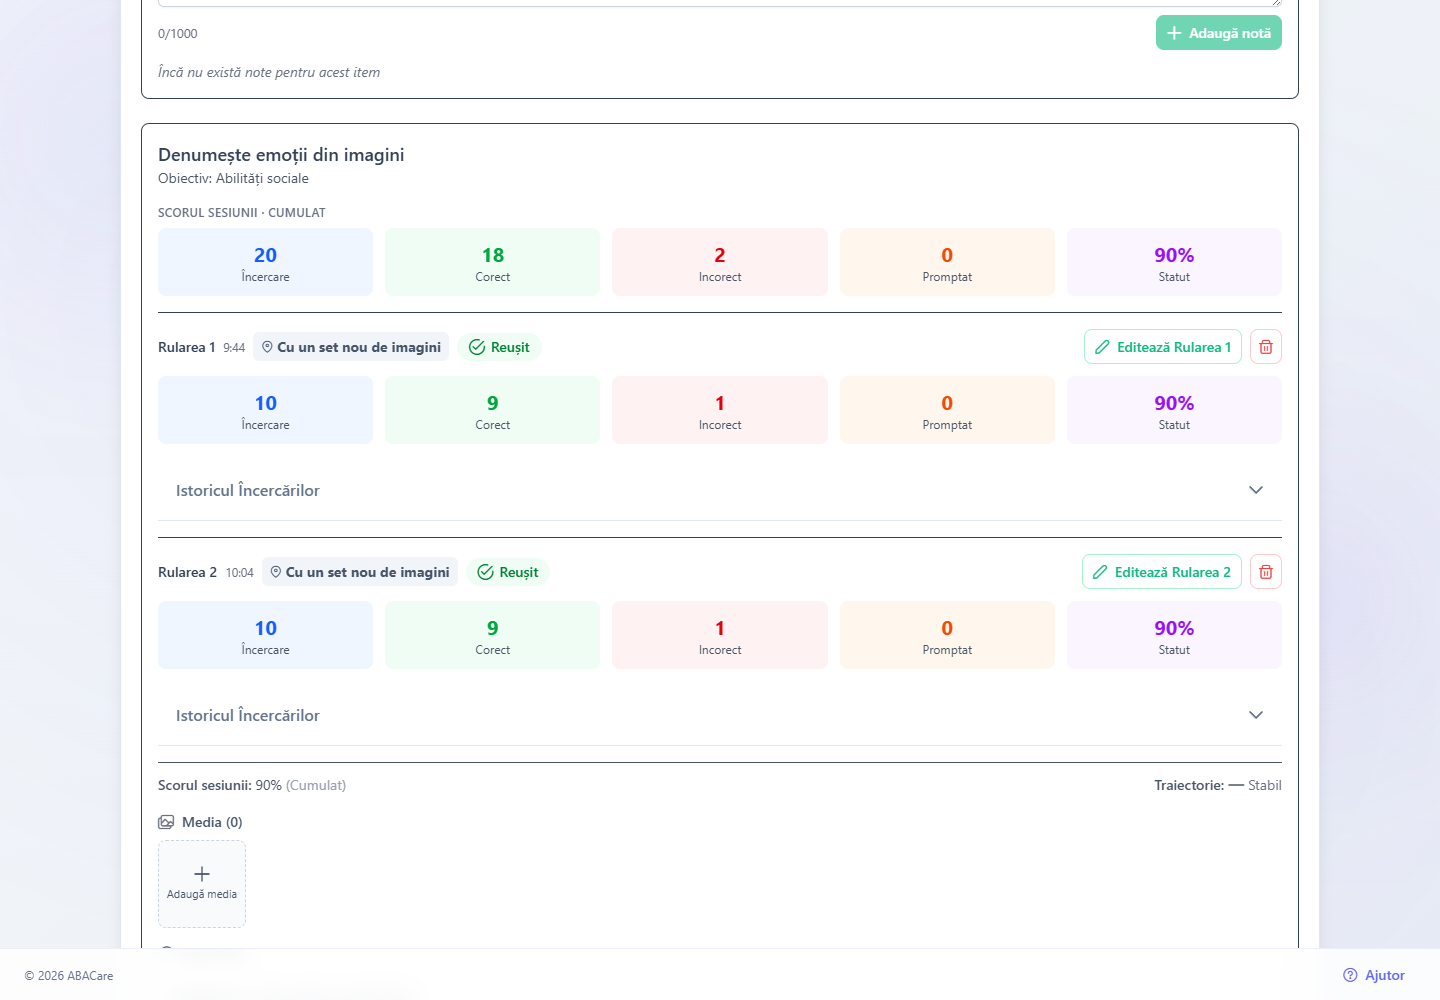Click the pencil icon in Editează Rularea 2

click(1100, 572)
